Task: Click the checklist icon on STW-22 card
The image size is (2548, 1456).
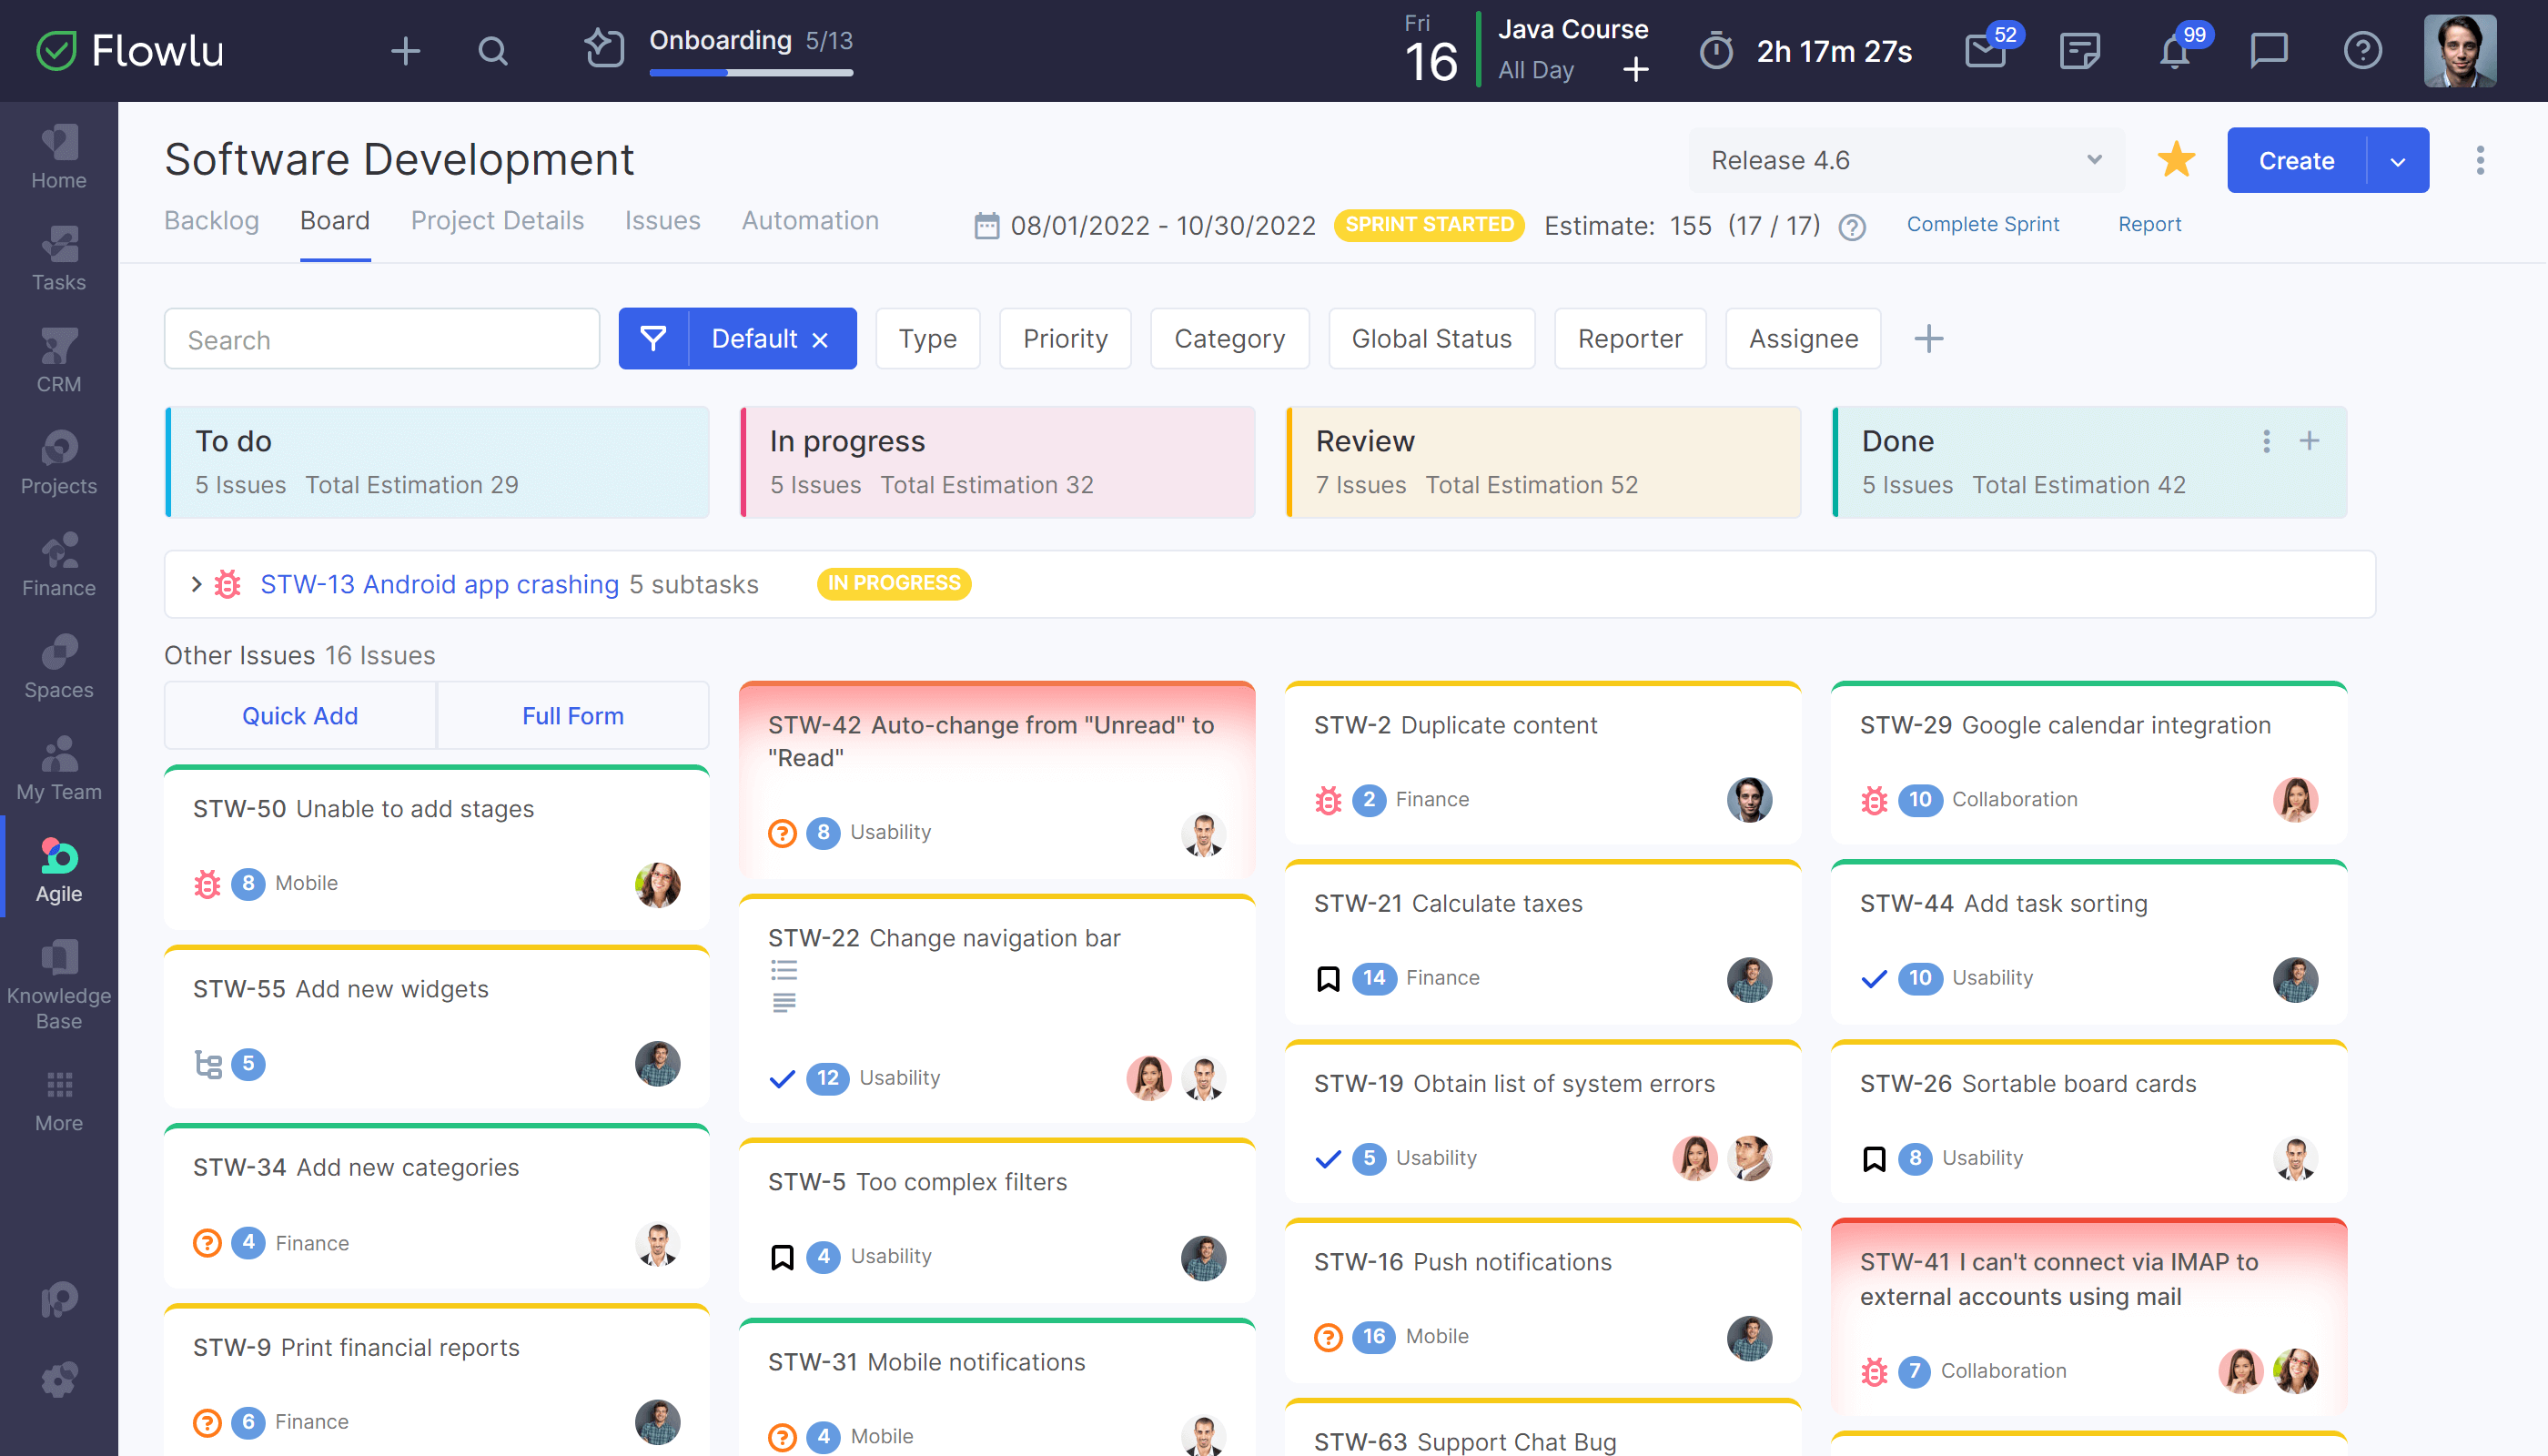Action: point(784,969)
